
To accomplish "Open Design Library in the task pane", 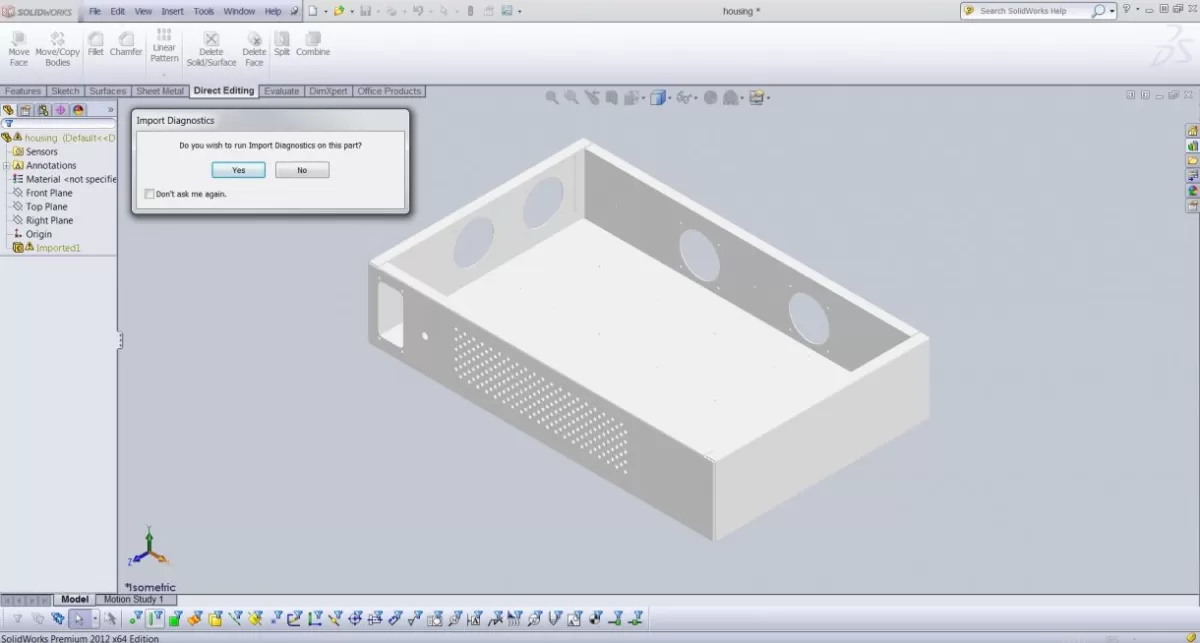I will coord(1192,146).
